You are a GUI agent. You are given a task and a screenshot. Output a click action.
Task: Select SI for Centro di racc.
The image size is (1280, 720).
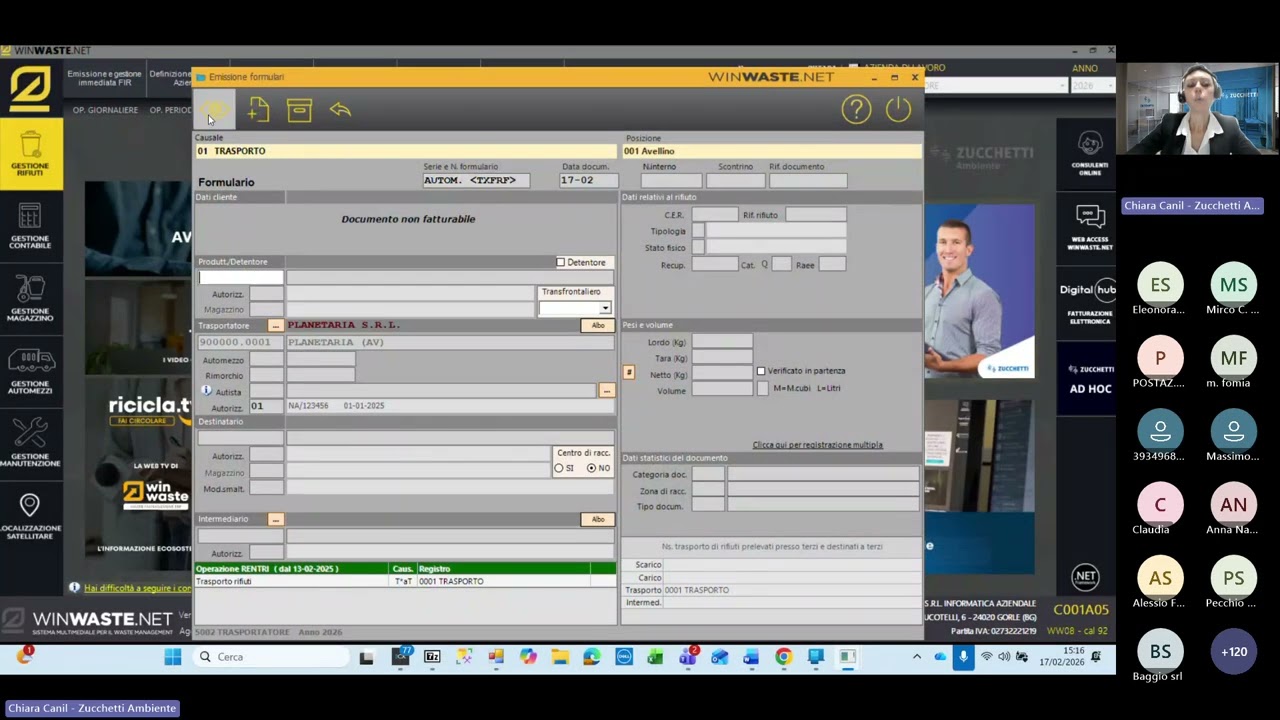[559, 468]
